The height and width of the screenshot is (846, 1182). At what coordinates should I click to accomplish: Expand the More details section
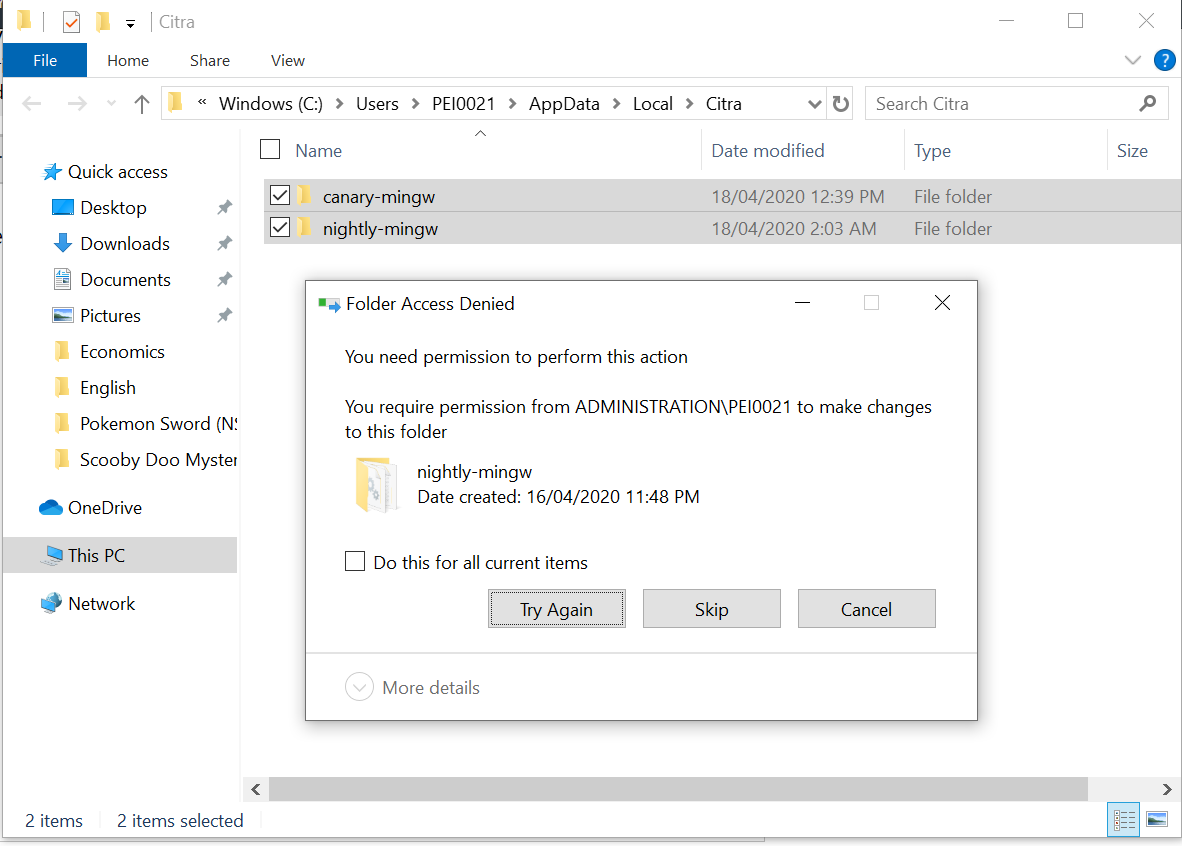click(360, 687)
